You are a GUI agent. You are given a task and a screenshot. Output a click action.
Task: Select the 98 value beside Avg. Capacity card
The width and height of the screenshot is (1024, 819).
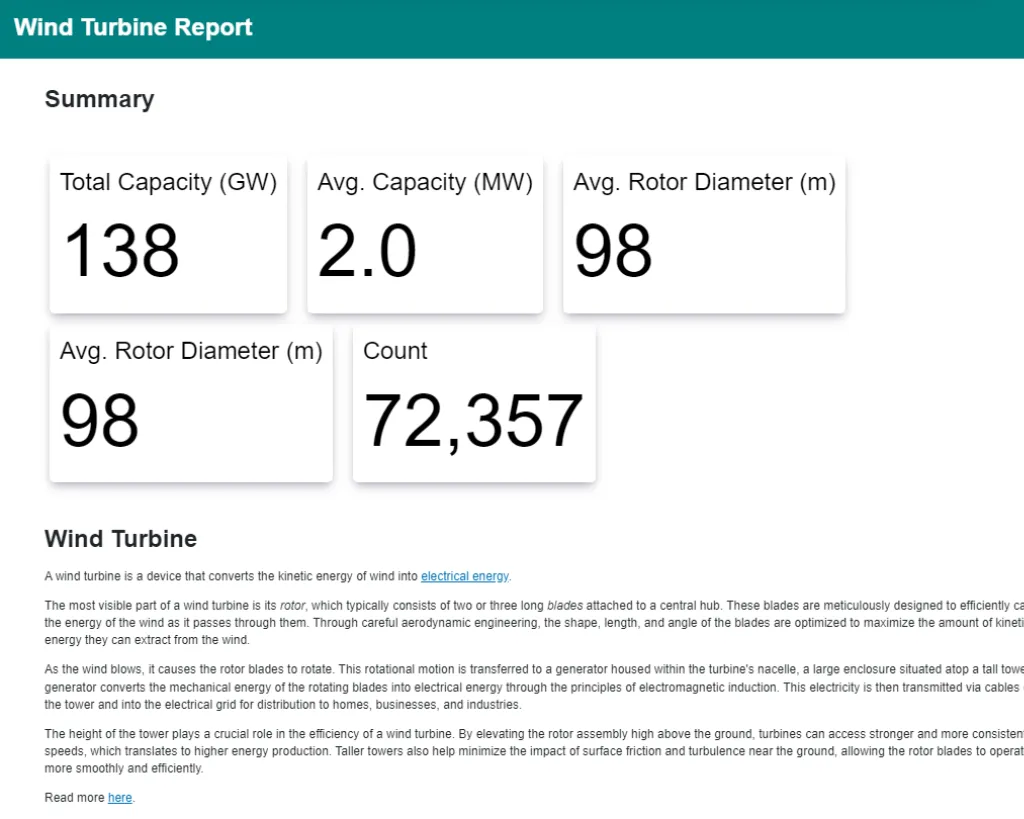613,250
